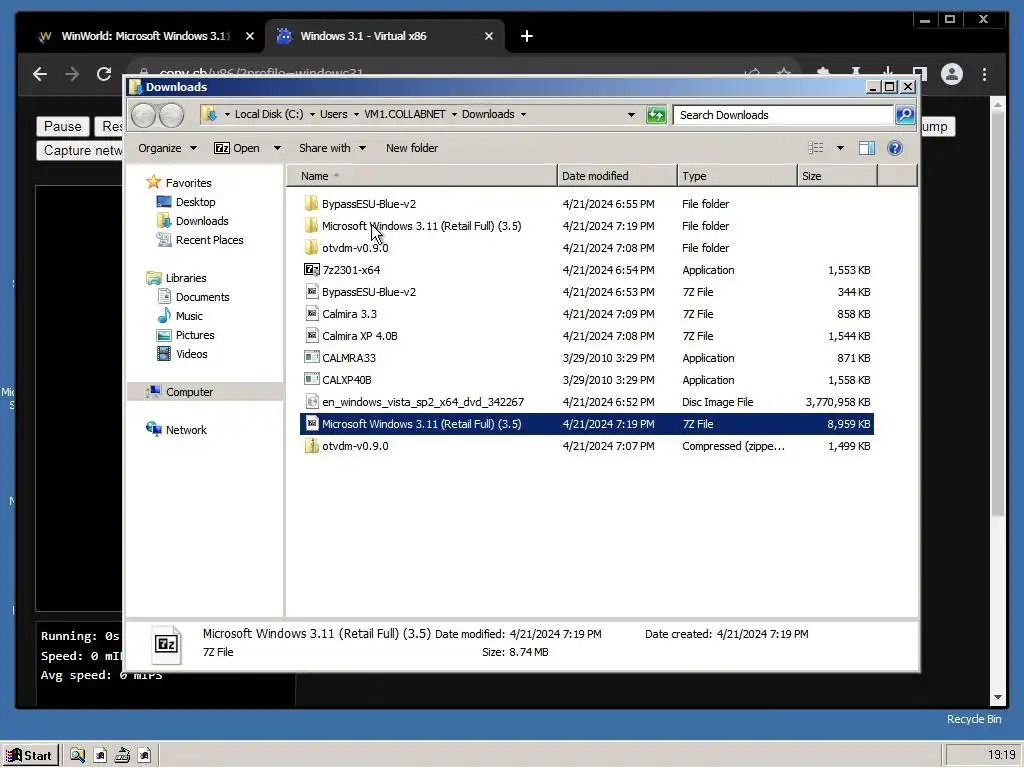Click the search folder icon in taskbar quick launch

point(77,756)
